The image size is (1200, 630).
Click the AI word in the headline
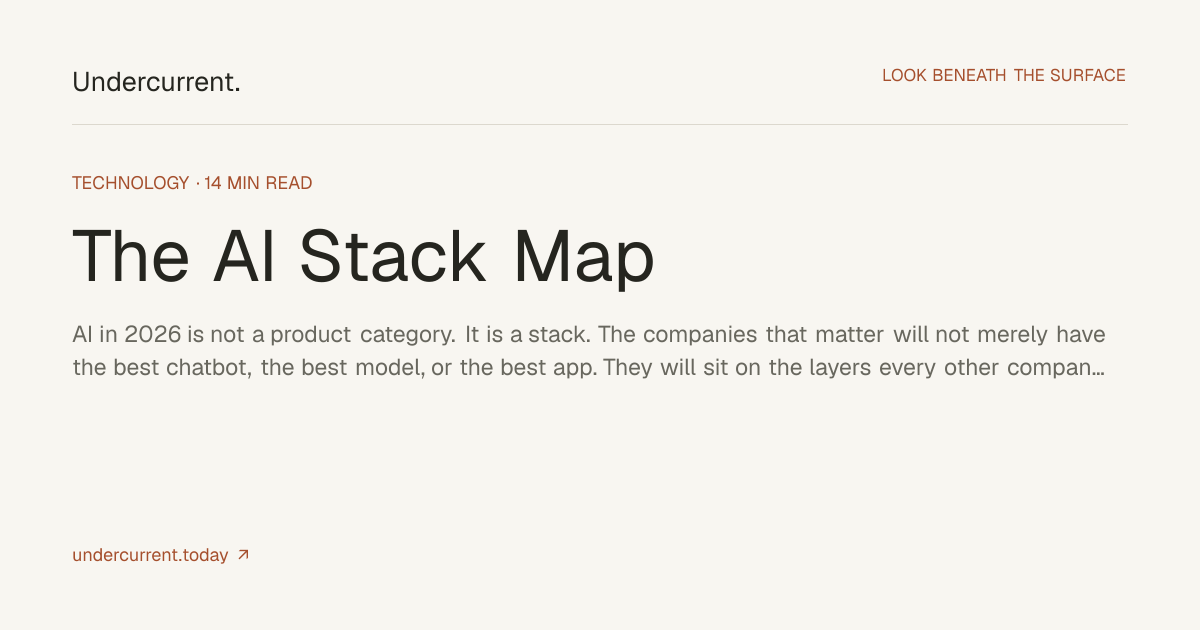242,256
